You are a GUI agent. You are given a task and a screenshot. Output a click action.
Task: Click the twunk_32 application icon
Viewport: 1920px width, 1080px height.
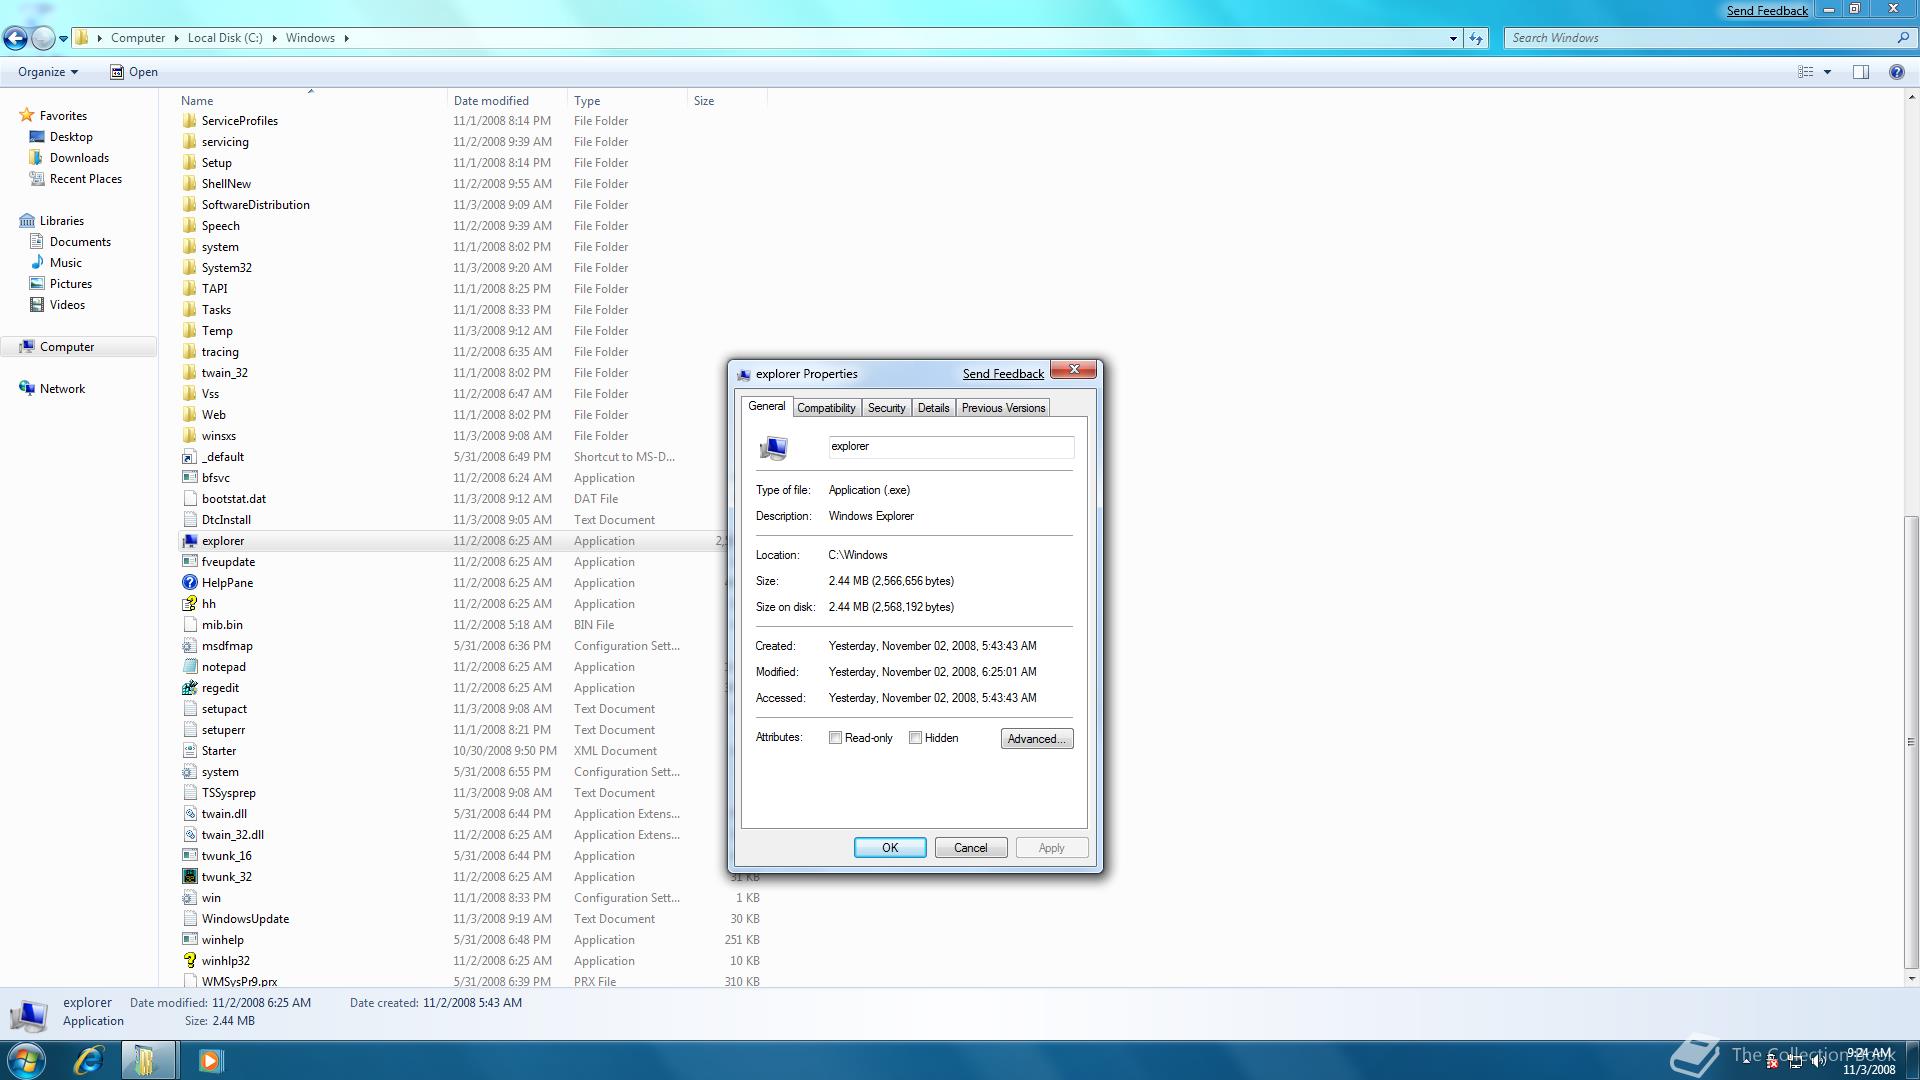pyautogui.click(x=190, y=877)
